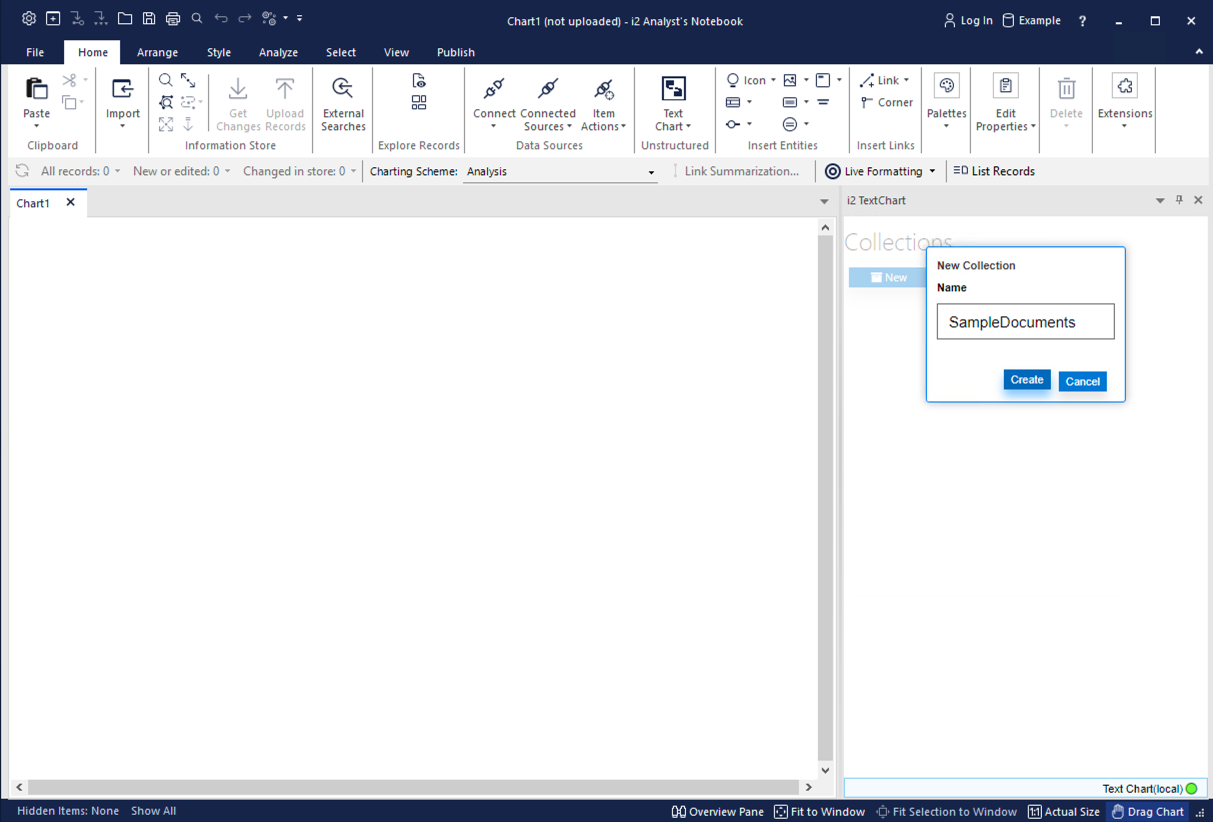The height and width of the screenshot is (822, 1213).
Task: Click Upload Records icon
Action: (x=285, y=89)
